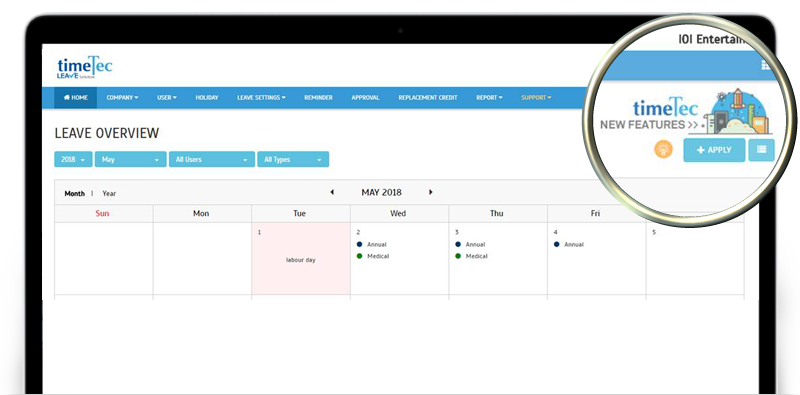
Task: Click the TimeTec Leave logo
Action: [85, 67]
